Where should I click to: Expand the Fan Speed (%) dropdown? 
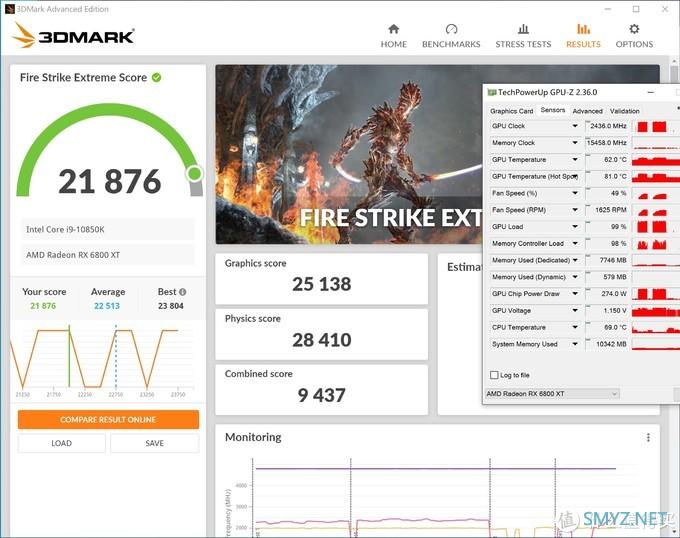tap(575, 193)
